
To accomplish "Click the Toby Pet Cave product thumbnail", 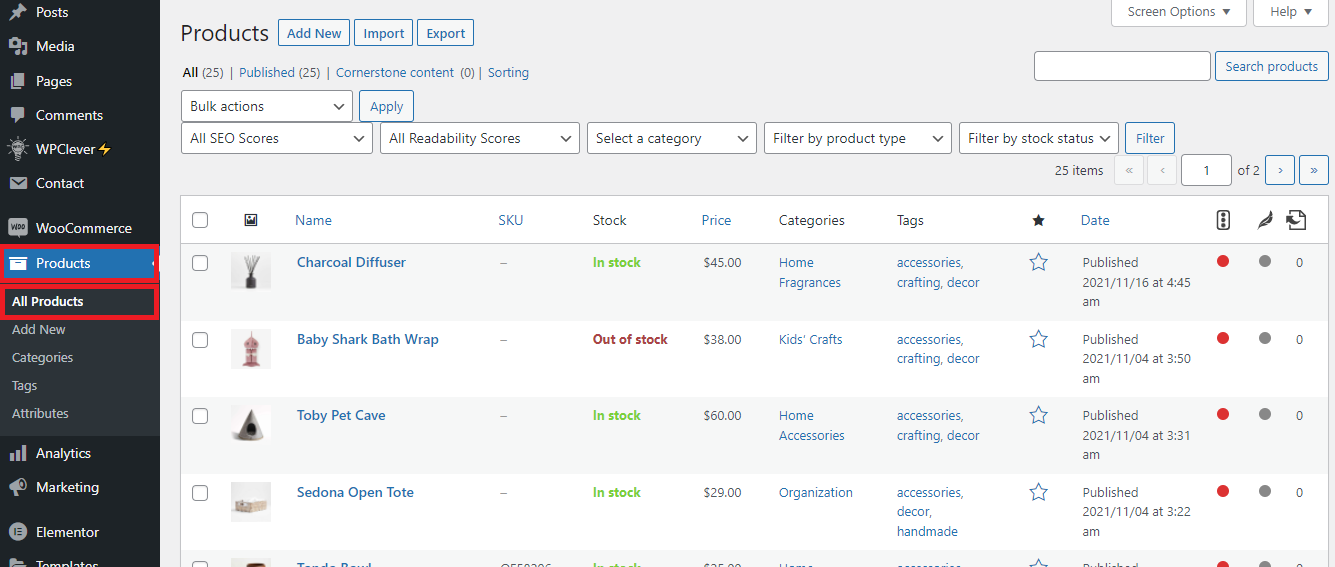I will [x=251, y=424].
